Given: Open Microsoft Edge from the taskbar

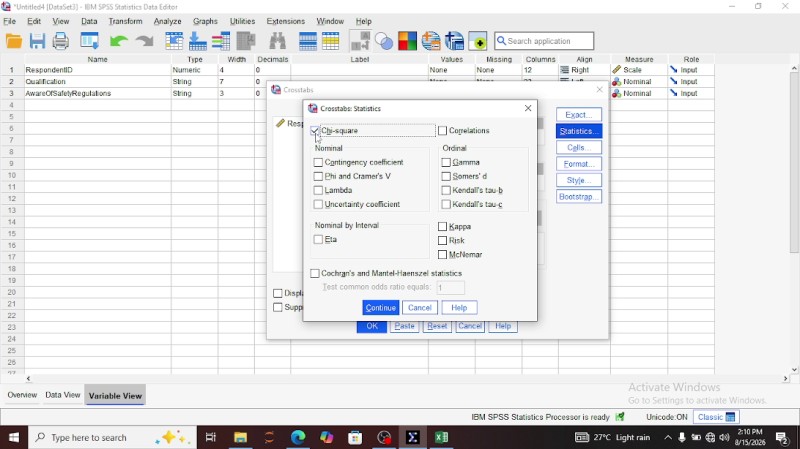Looking at the screenshot, I should point(298,437).
